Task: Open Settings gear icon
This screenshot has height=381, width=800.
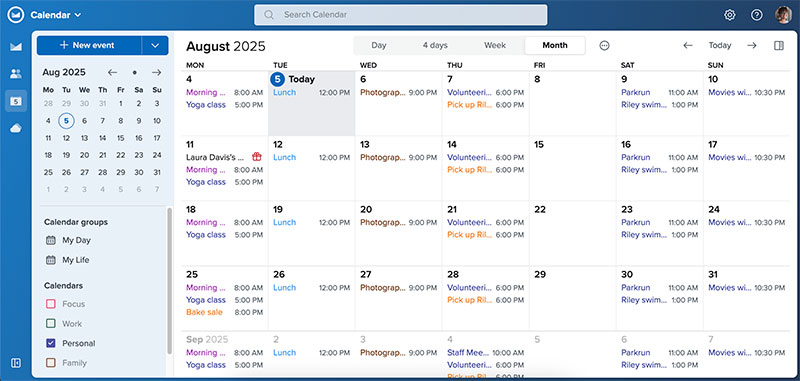Action: [730, 15]
